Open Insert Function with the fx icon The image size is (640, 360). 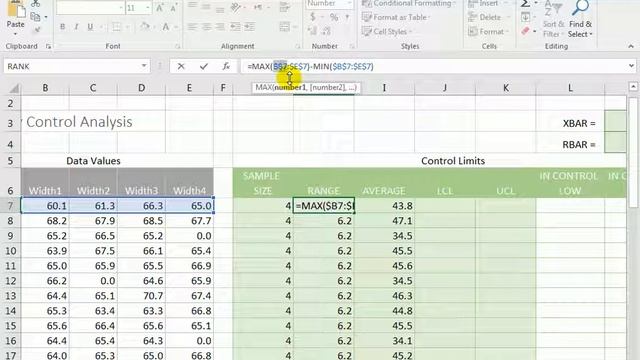click(226, 66)
